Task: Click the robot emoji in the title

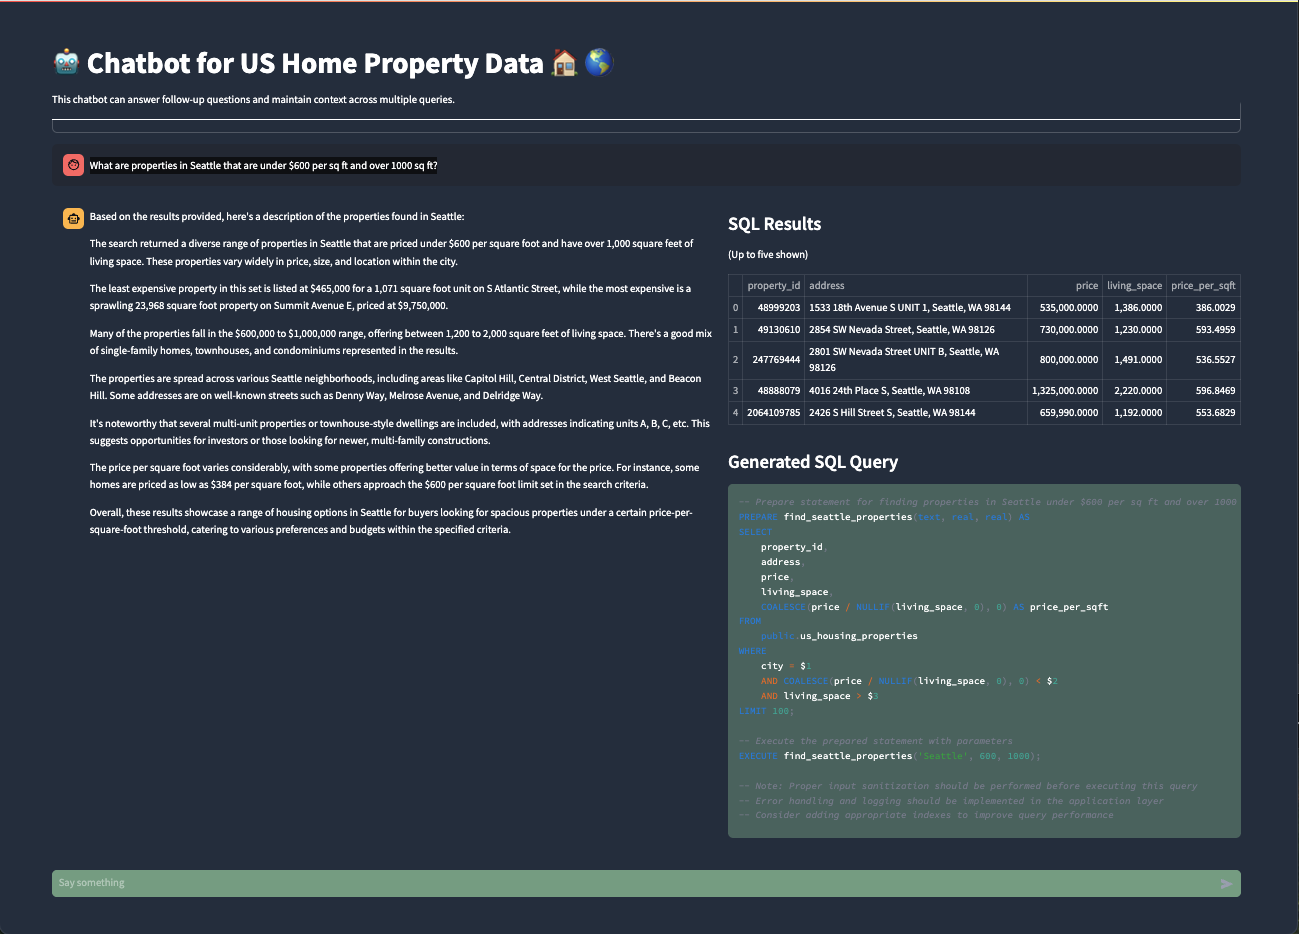Action: click(x=66, y=63)
